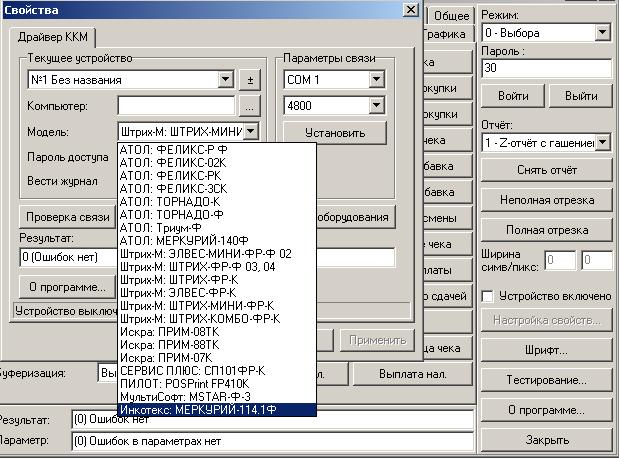Select Искра: ПРИМ-88ТК model

click(x=217, y=345)
